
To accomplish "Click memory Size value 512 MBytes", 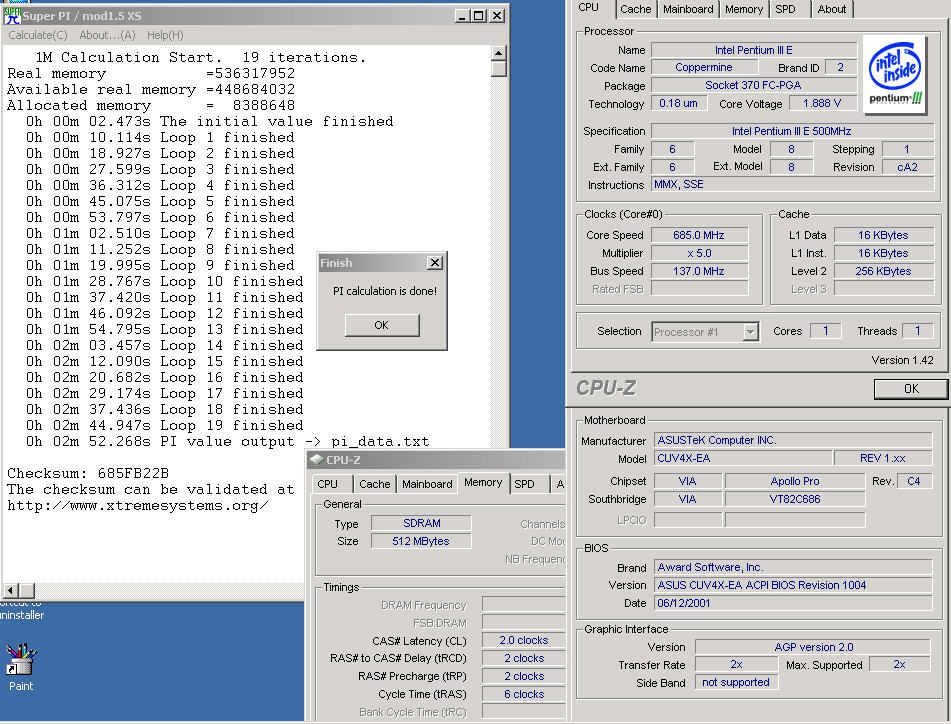I will coord(421,541).
